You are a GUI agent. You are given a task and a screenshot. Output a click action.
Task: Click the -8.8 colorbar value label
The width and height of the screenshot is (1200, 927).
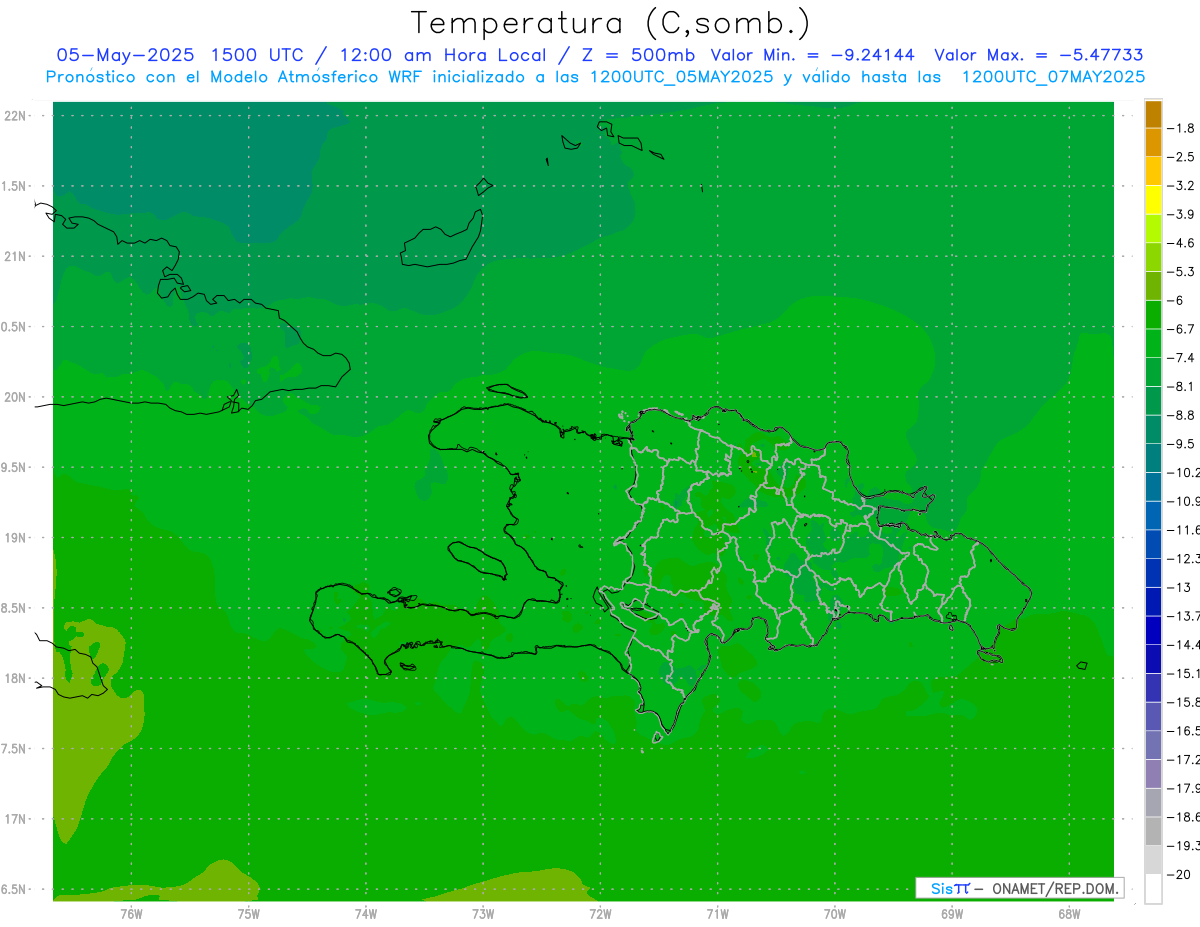(1183, 415)
